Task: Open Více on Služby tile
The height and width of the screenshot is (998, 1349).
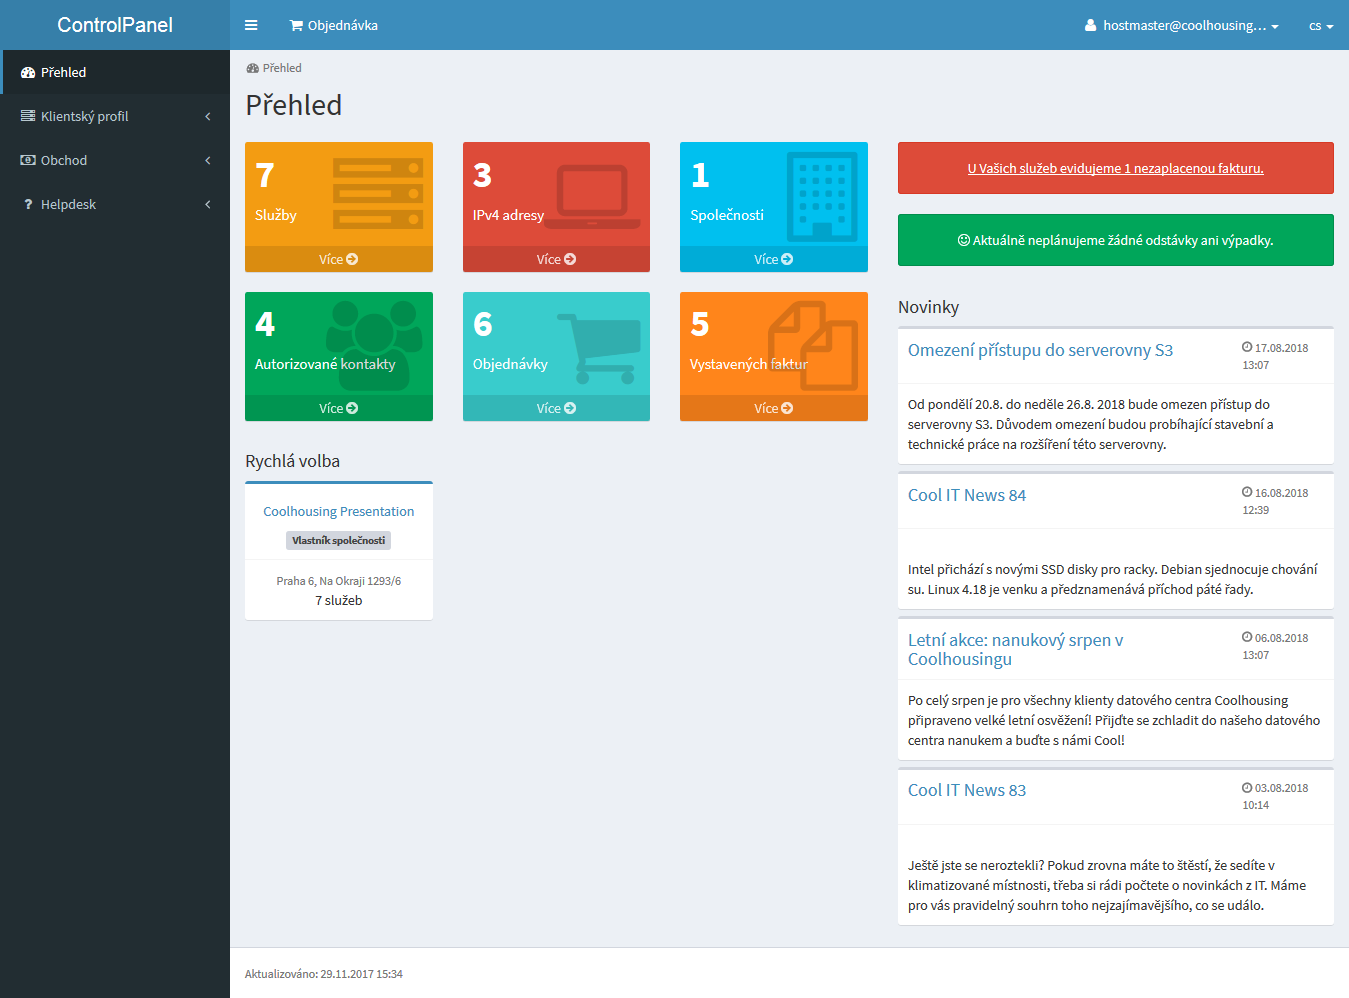Action: tap(339, 259)
